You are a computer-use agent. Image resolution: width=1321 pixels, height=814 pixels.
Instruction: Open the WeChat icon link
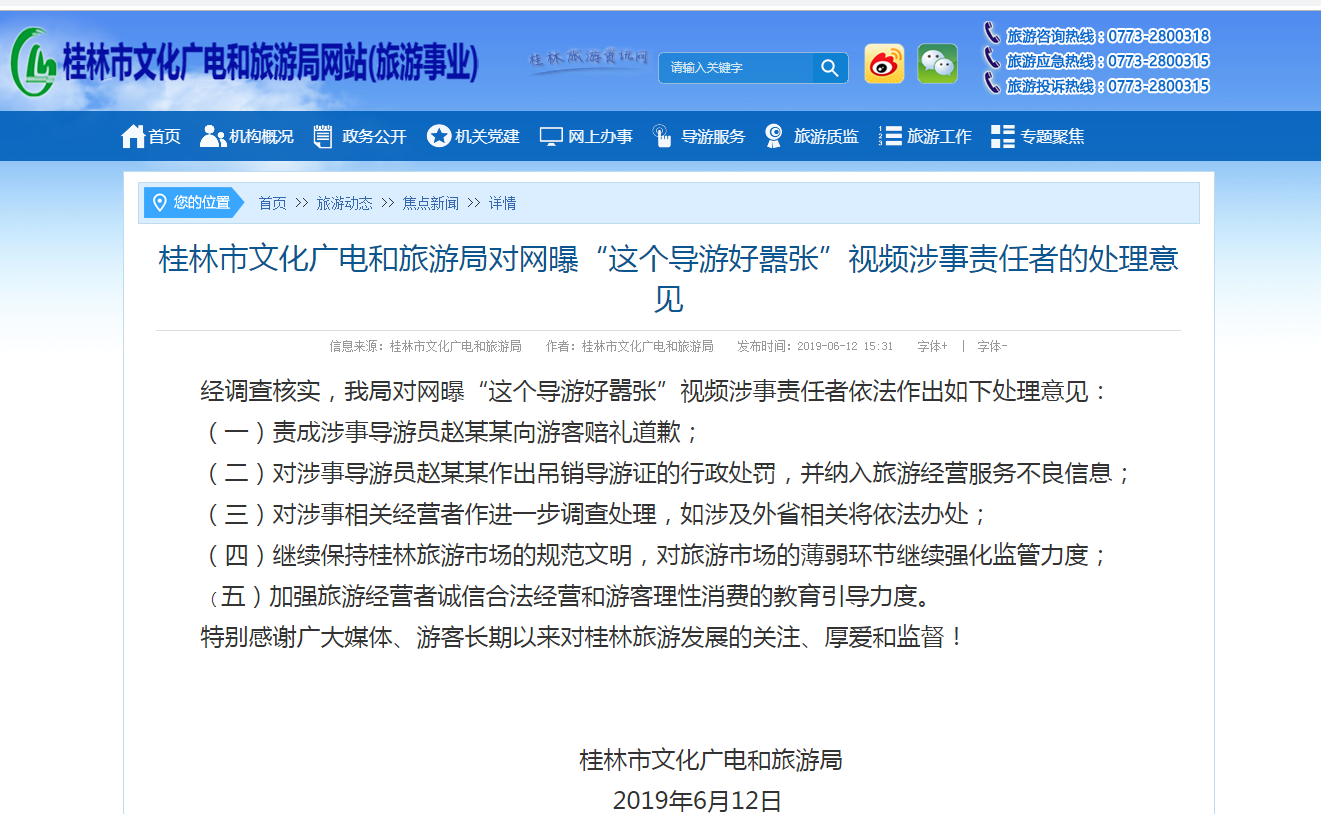tap(937, 64)
